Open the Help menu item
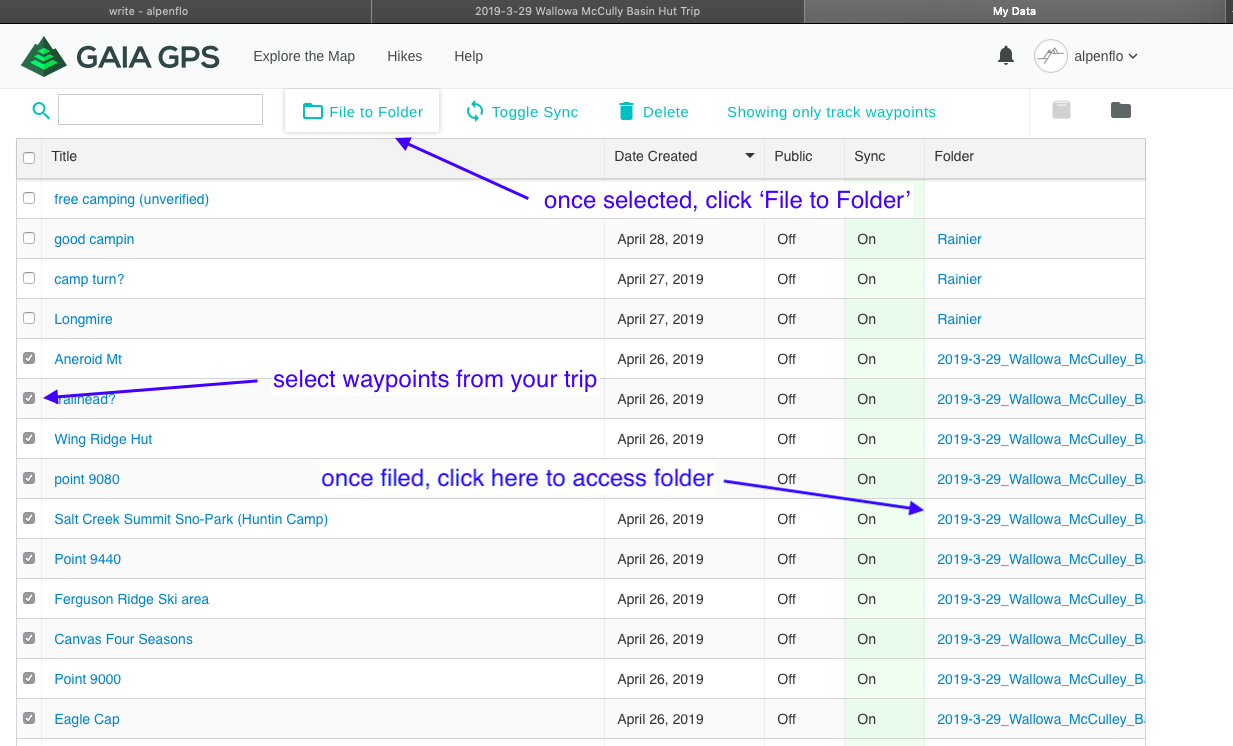 pos(468,56)
